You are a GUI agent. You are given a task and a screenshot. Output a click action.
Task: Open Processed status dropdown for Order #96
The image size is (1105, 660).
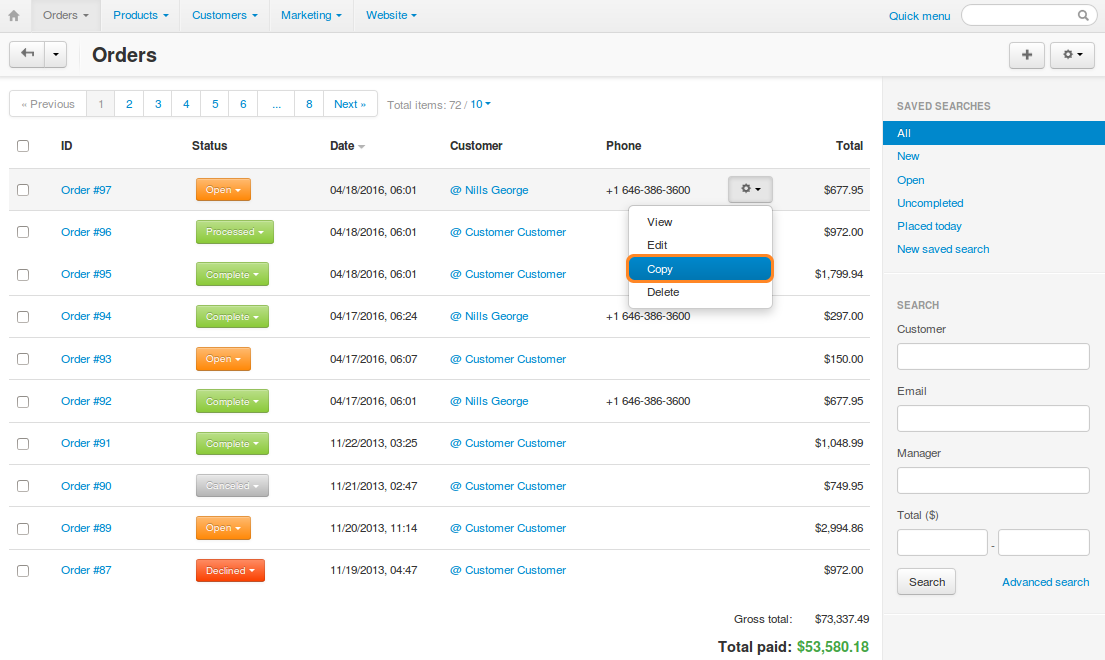click(235, 232)
